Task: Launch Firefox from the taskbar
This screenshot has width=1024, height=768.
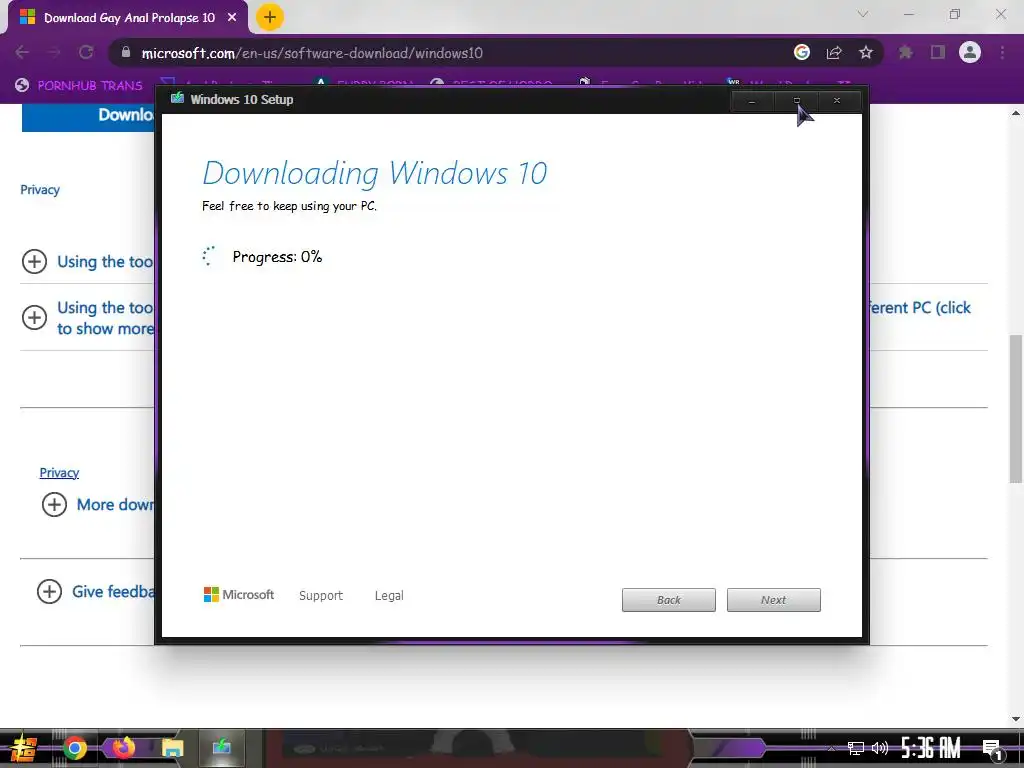Action: pyautogui.click(x=123, y=748)
